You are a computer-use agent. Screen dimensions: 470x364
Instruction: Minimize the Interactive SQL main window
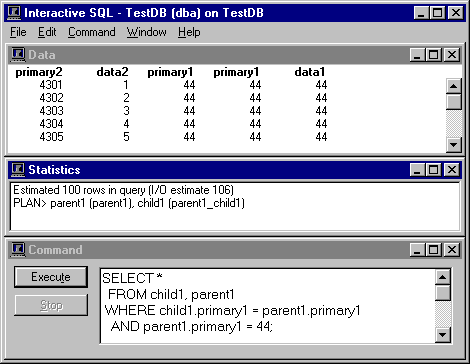[x=421, y=13]
